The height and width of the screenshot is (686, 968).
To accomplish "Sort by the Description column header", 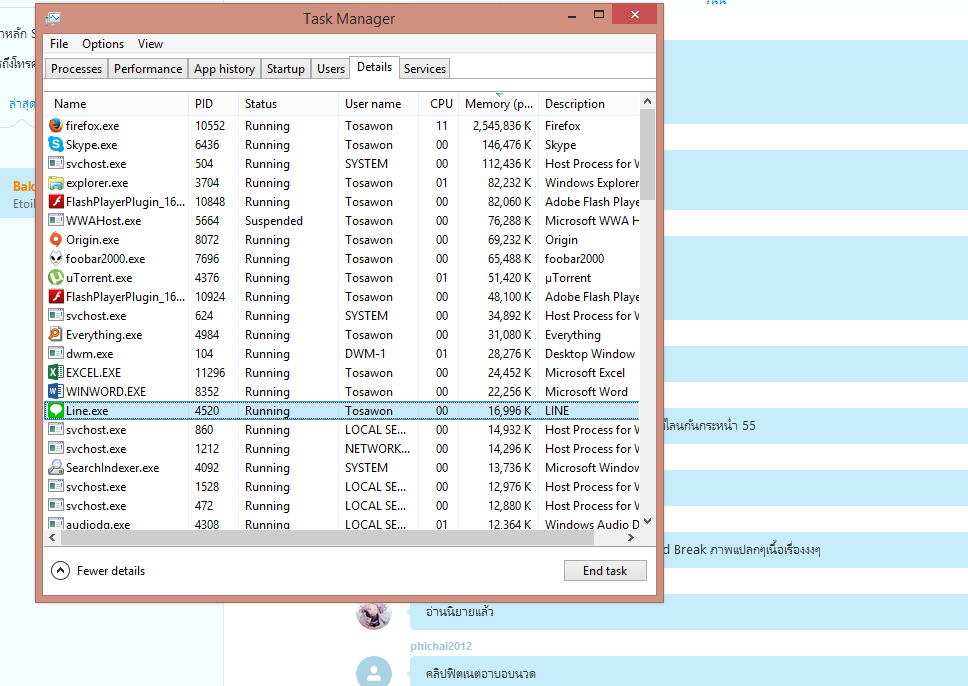I will tap(590, 104).
